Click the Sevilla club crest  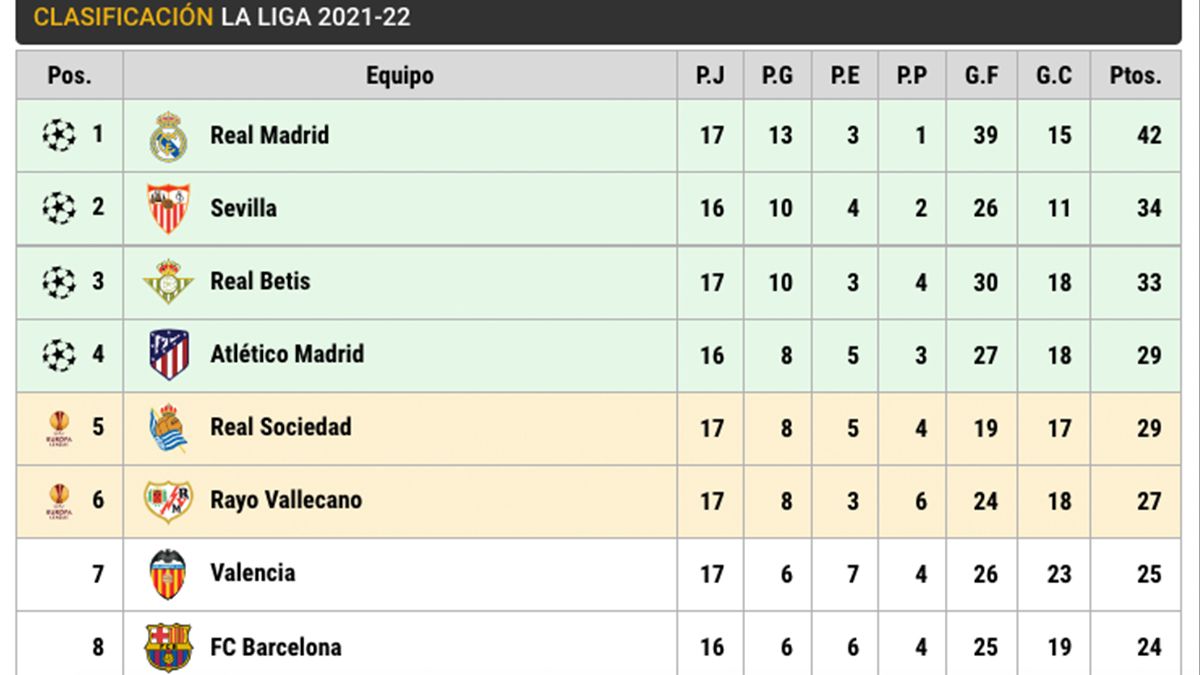coord(168,208)
